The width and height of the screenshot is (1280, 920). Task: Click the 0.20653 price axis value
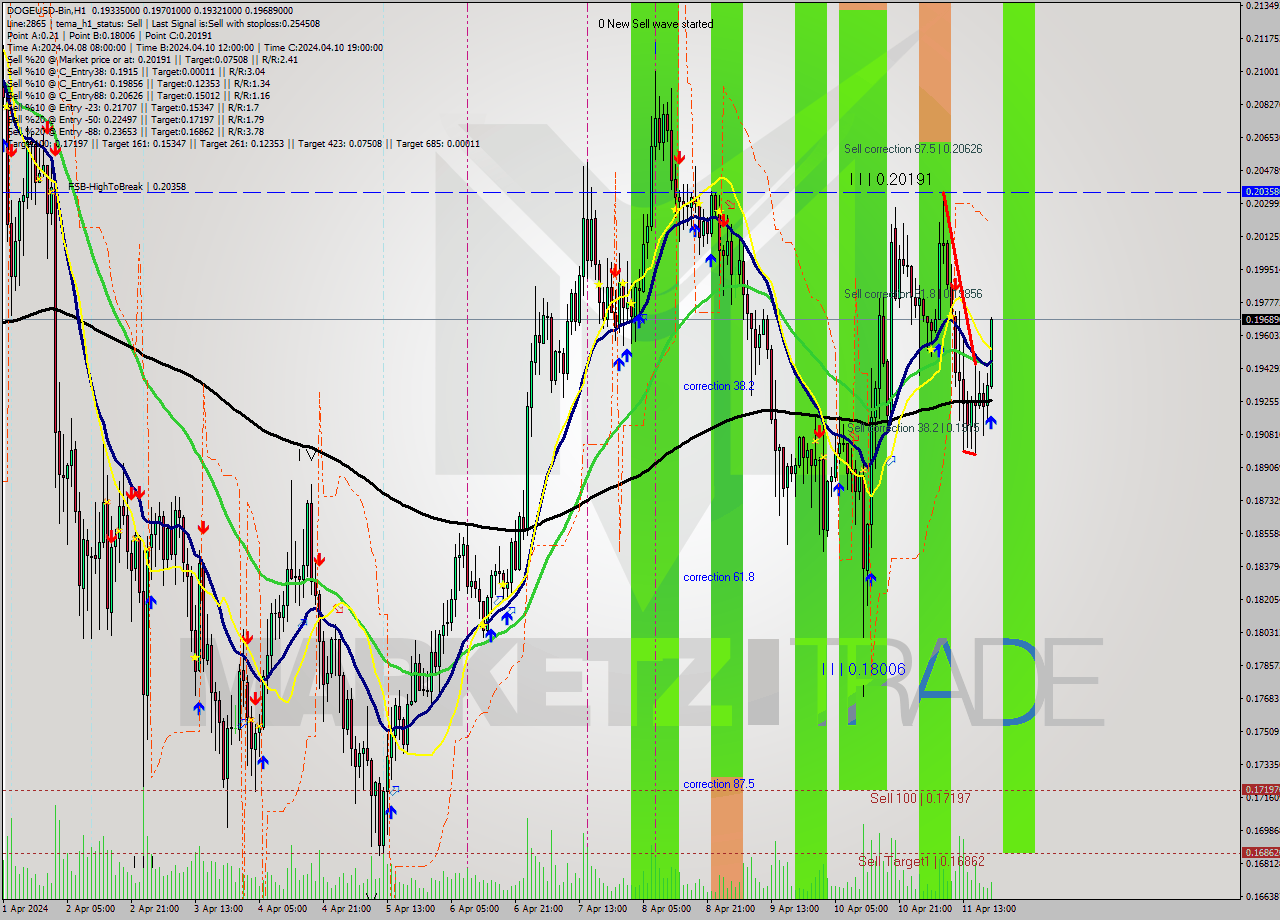pos(1262,137)
